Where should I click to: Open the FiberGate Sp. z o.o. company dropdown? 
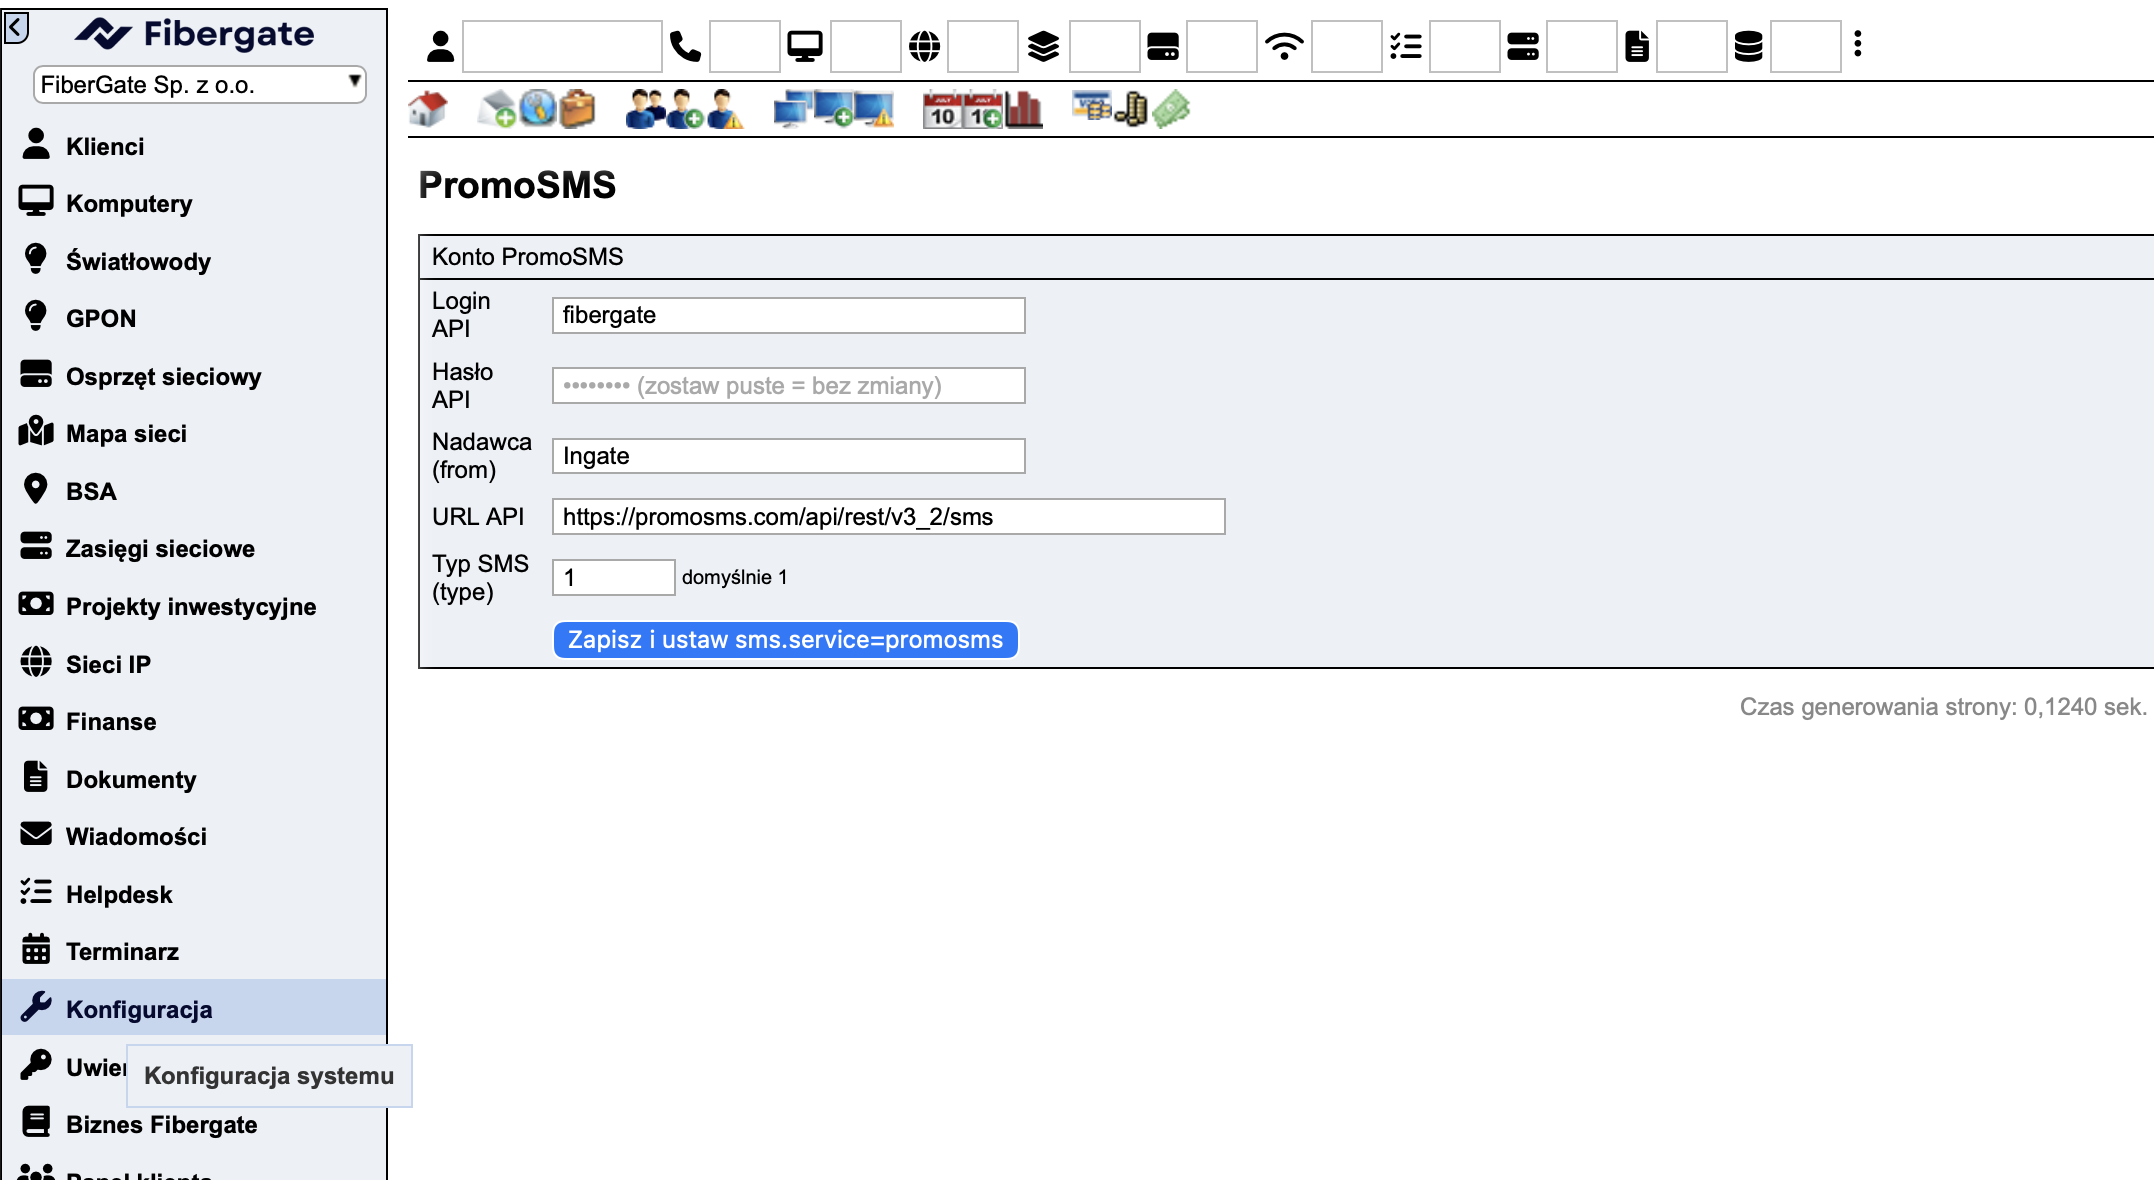pyautogui.click(x=199, y=85)
